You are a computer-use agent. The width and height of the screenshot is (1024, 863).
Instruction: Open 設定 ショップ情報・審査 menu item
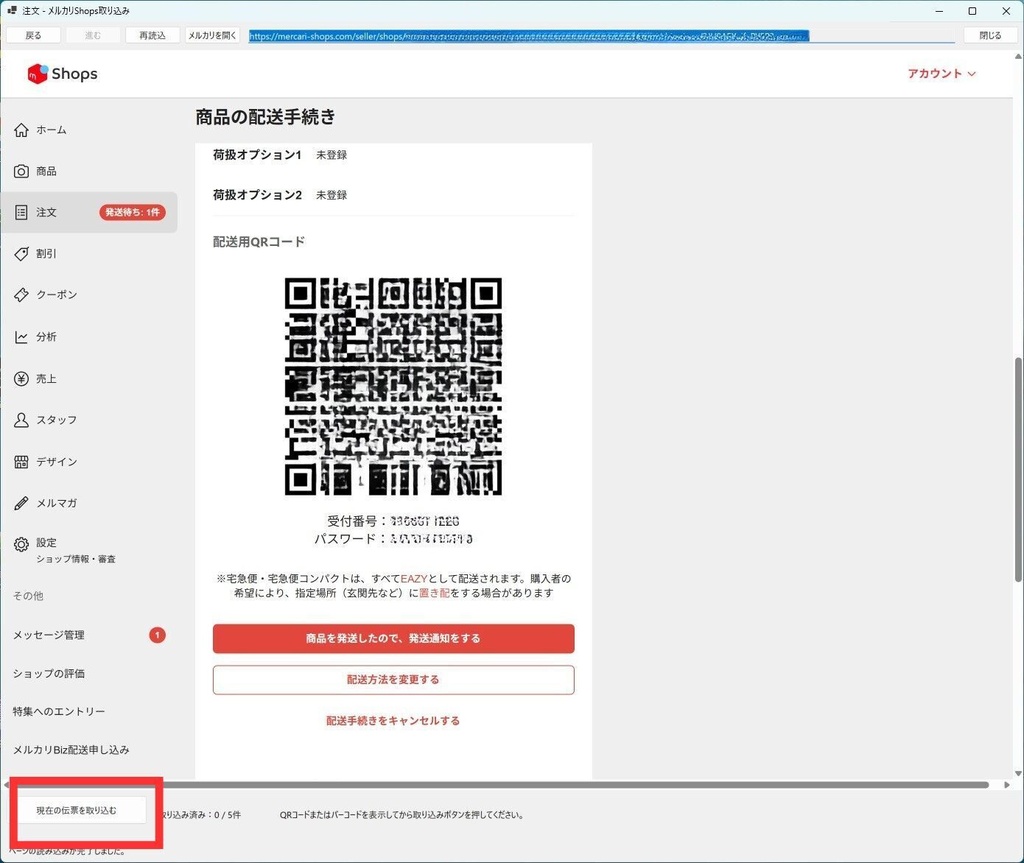(89, 550)
